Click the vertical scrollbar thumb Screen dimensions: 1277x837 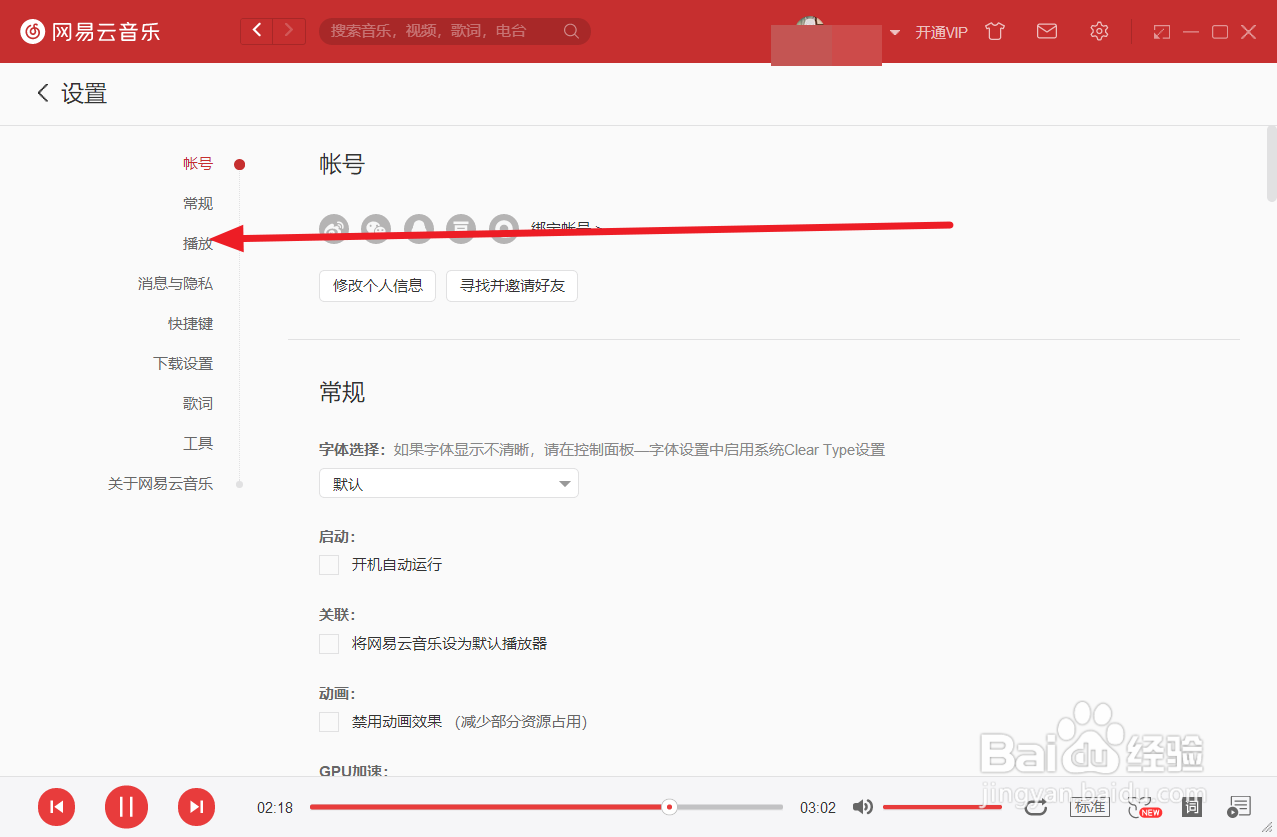tap(1272, 165)
